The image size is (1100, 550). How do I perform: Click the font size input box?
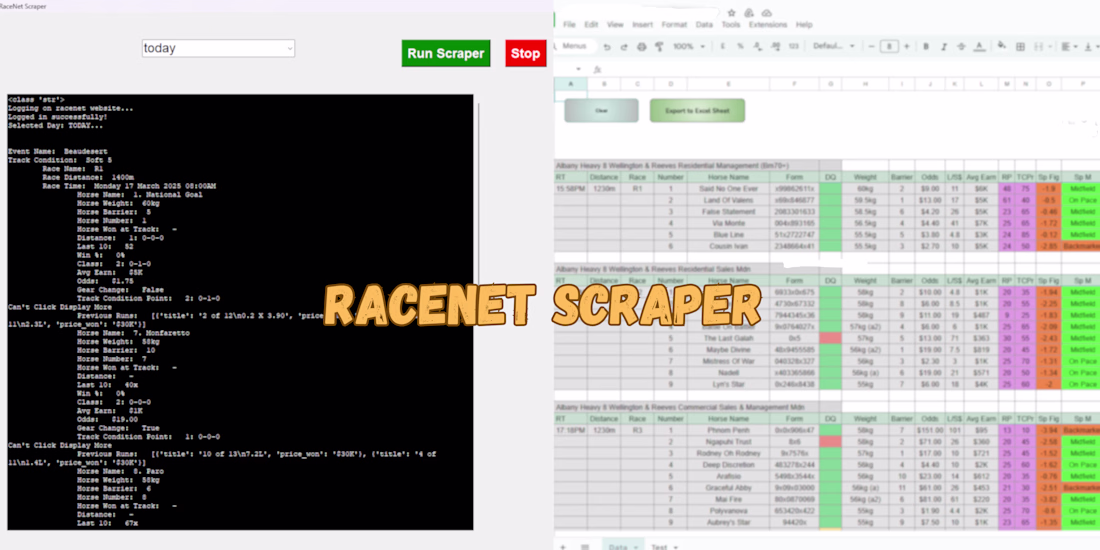[x=889, y=46]
